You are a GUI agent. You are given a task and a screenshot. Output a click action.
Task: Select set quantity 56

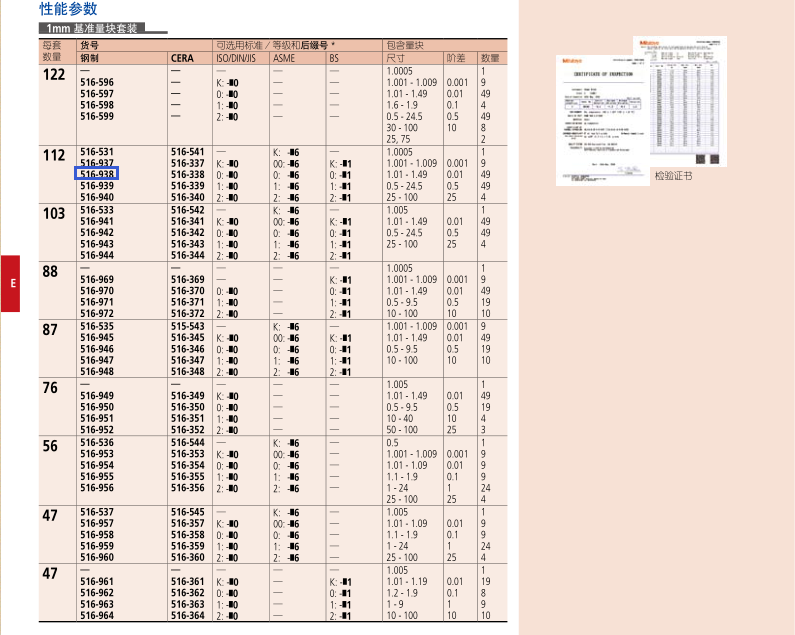point(50,446)
